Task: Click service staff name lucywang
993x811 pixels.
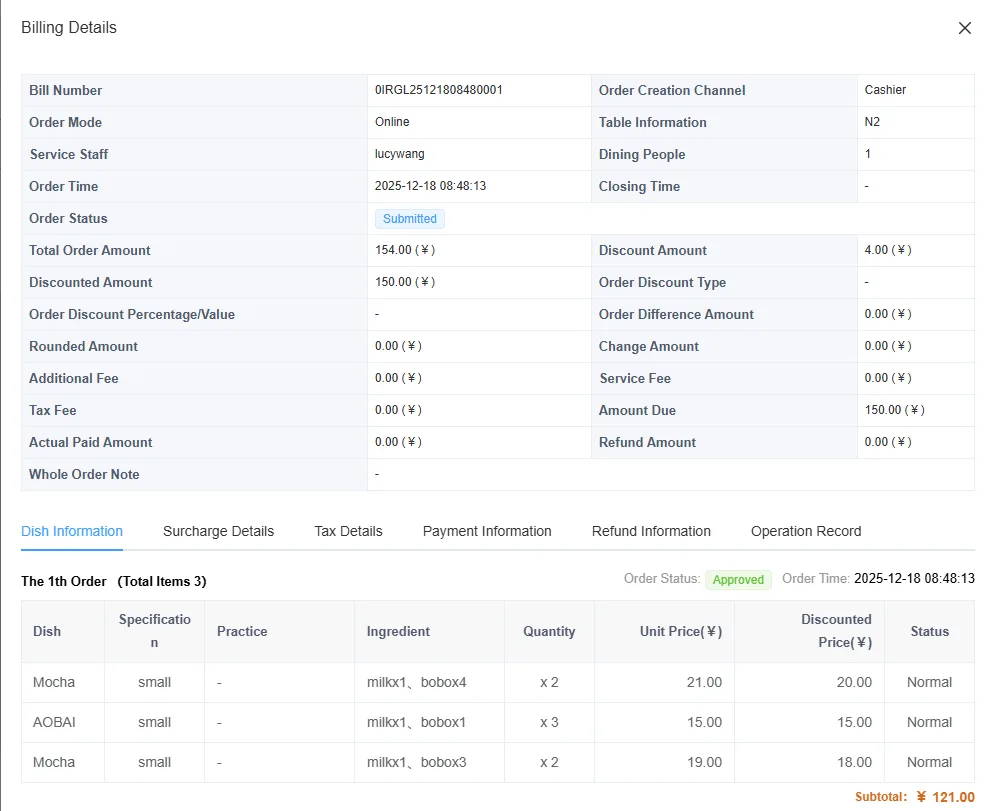Action: [400, 154]
